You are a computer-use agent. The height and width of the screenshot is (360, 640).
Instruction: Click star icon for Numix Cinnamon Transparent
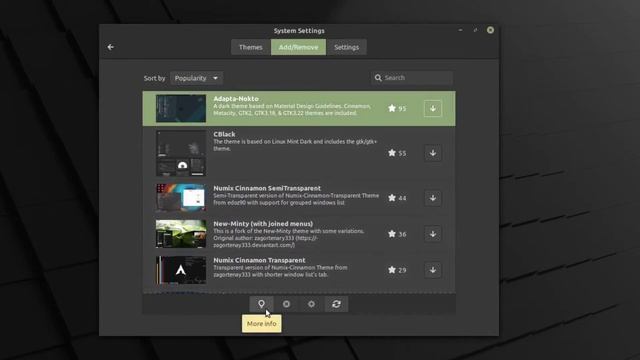point(392,269)
